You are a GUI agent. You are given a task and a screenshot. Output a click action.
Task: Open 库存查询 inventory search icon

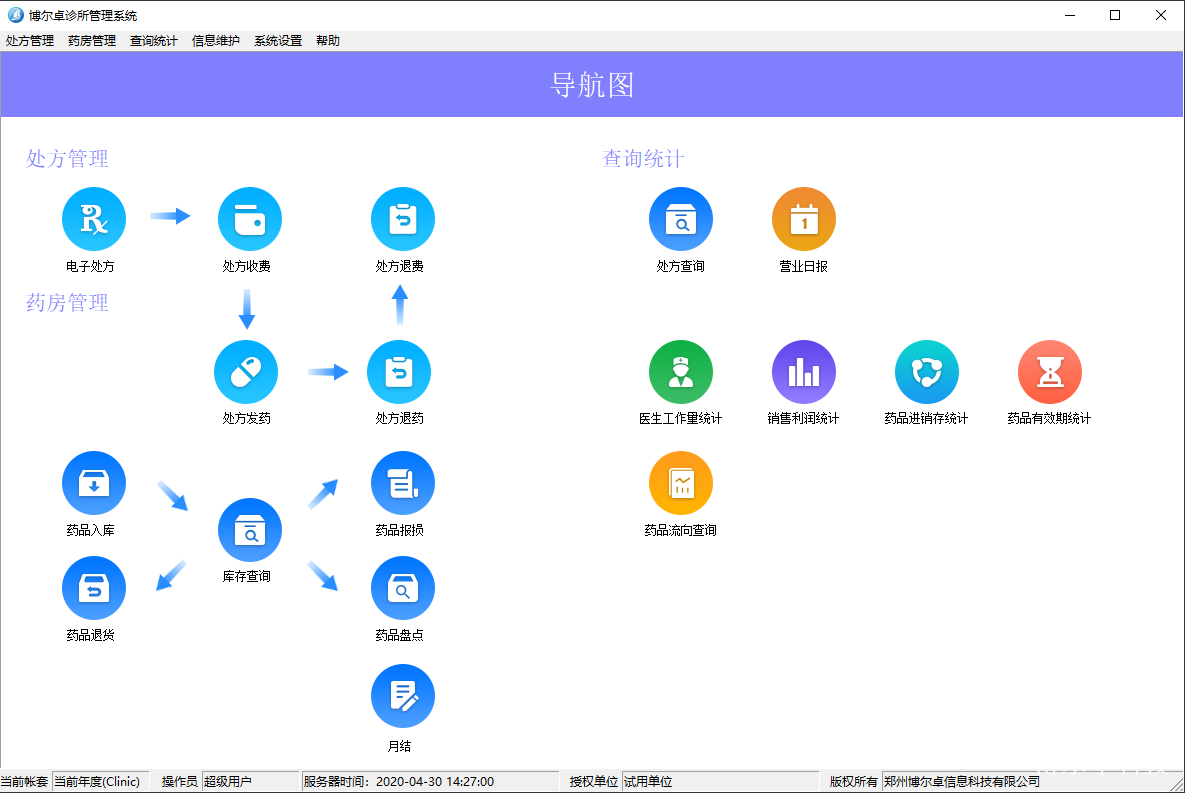(x=250, y=530)
